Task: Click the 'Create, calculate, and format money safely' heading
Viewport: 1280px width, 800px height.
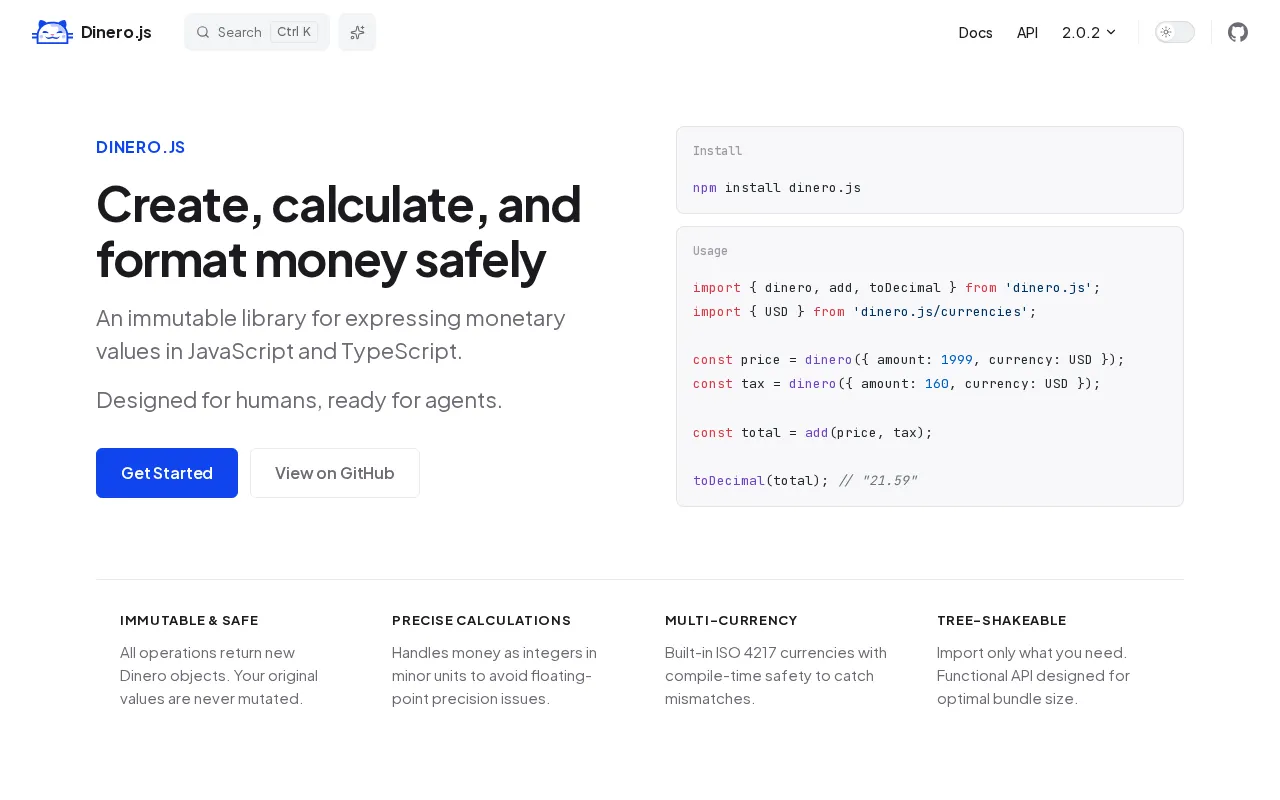Action: click(x=339, y=231)
